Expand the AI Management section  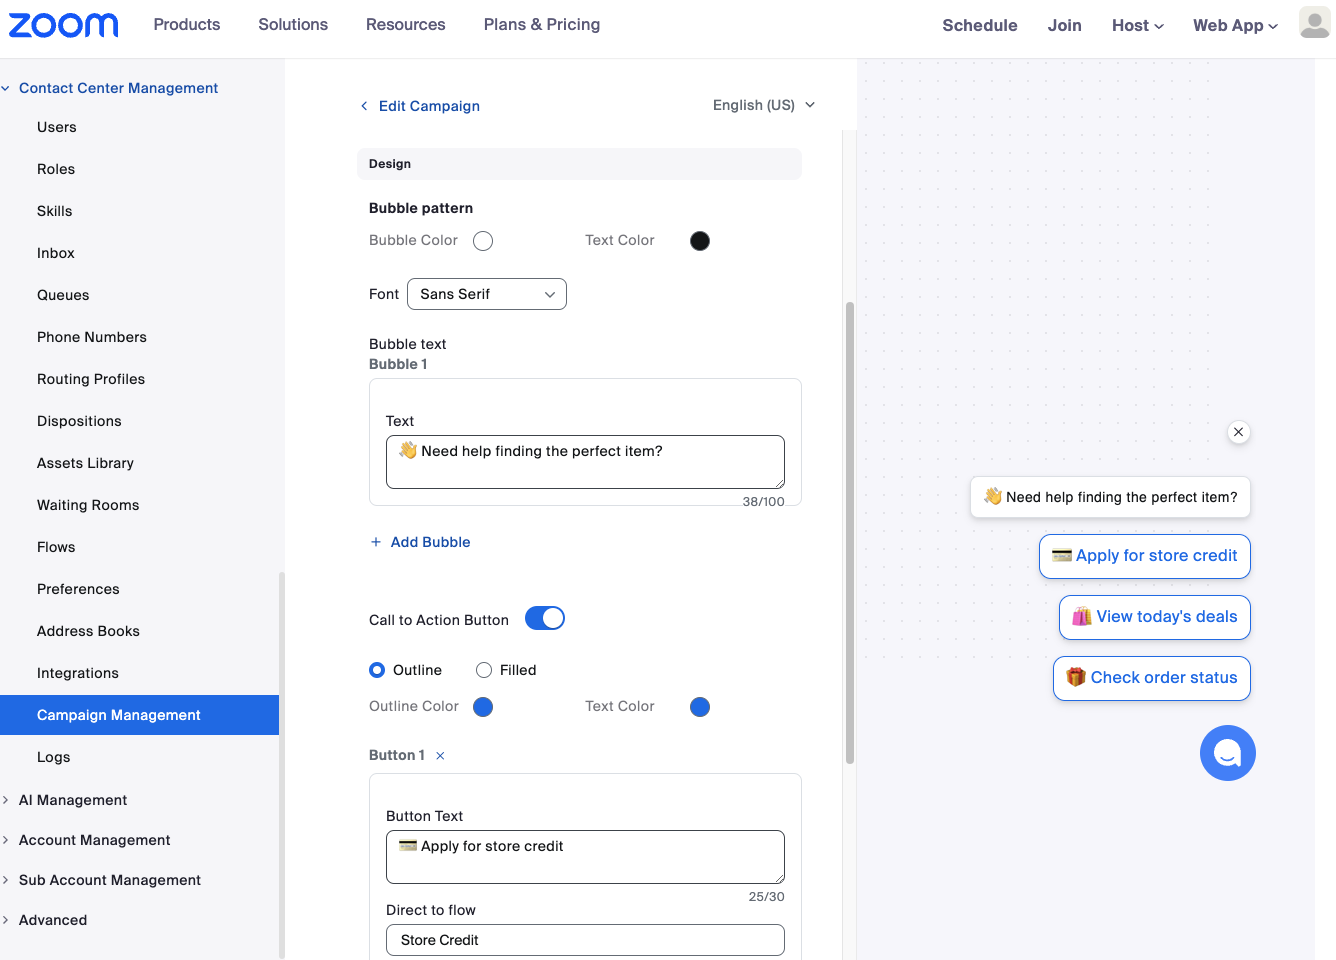(73, 800)
